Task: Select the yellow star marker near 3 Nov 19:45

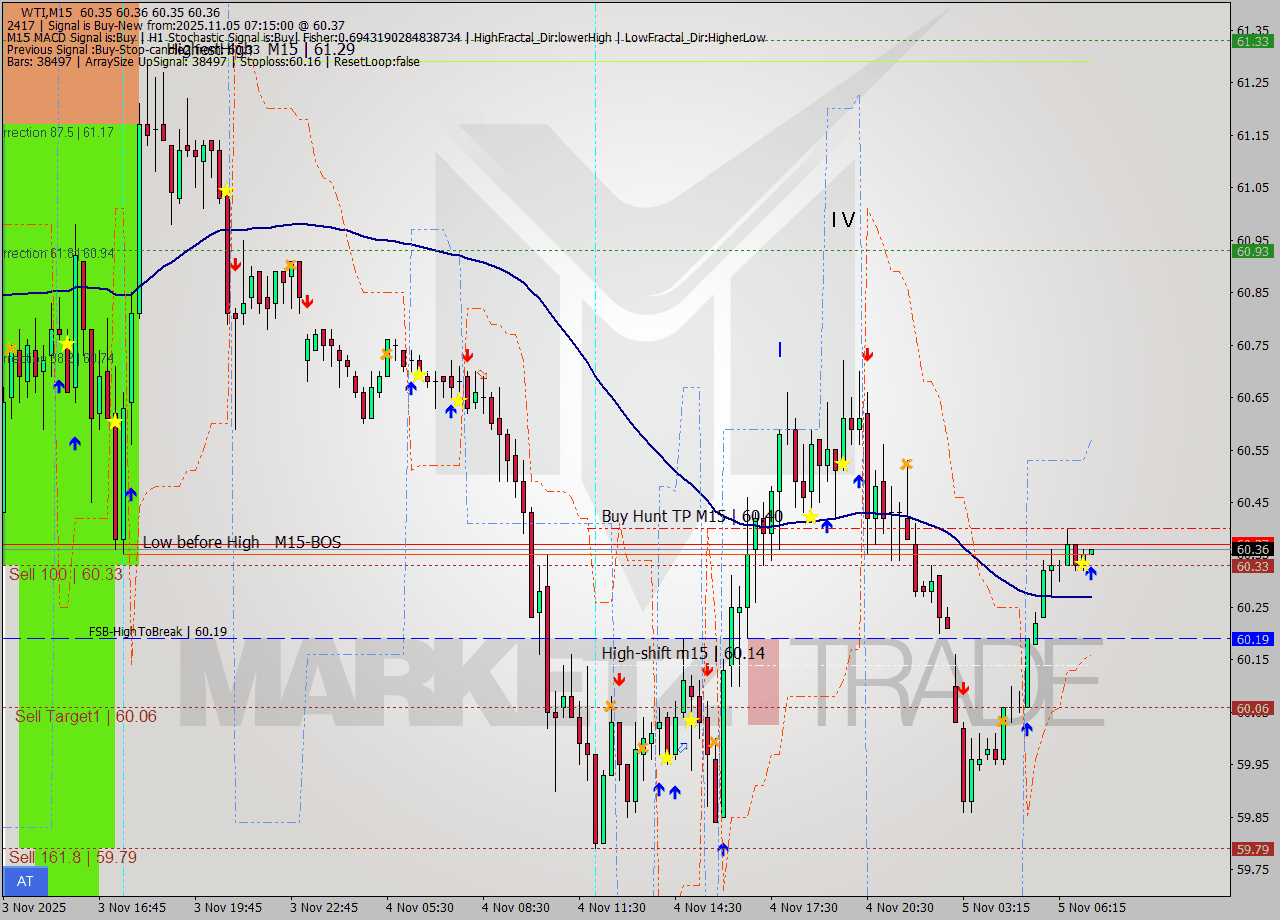Action: (226, 190)
